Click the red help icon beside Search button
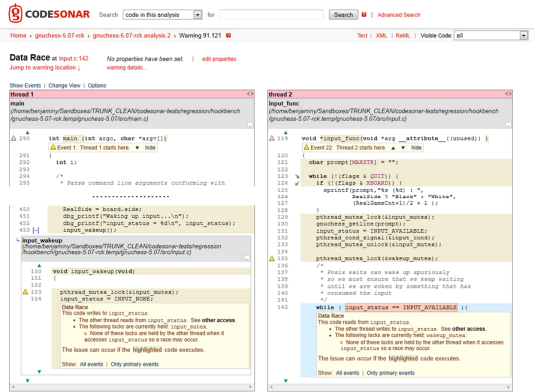Screen dimensions: 534x392 (364, 15)
